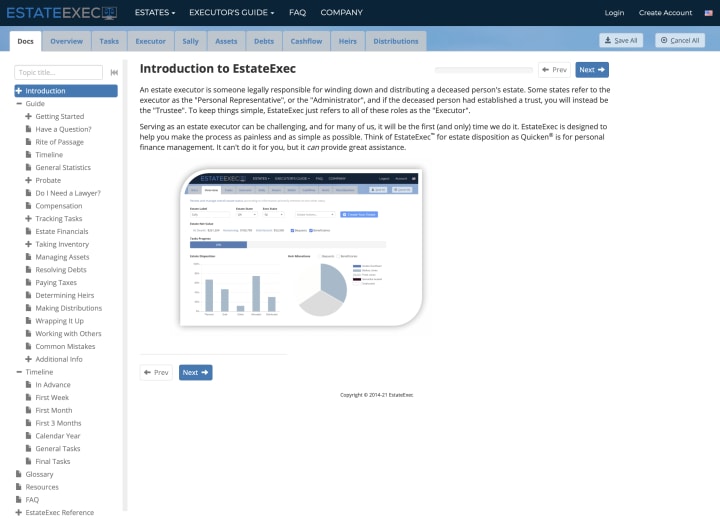Switch to the Overview tab

point(67,41)
